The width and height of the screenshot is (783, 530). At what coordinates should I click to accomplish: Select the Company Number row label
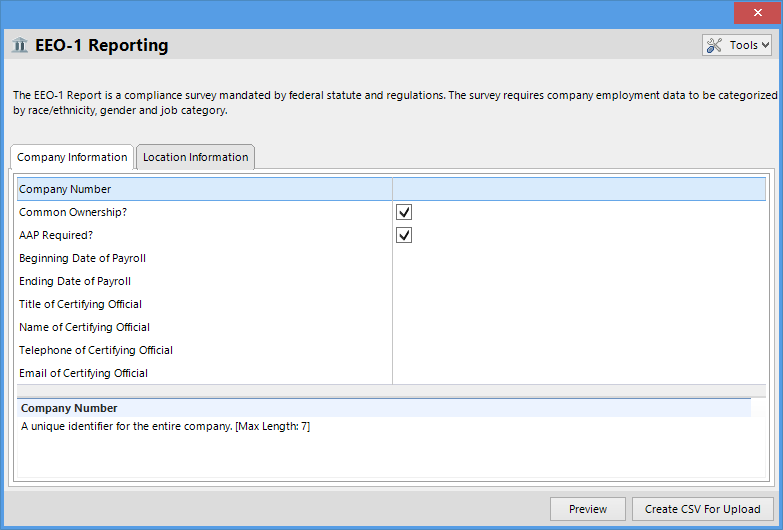[x=66, y=189]
